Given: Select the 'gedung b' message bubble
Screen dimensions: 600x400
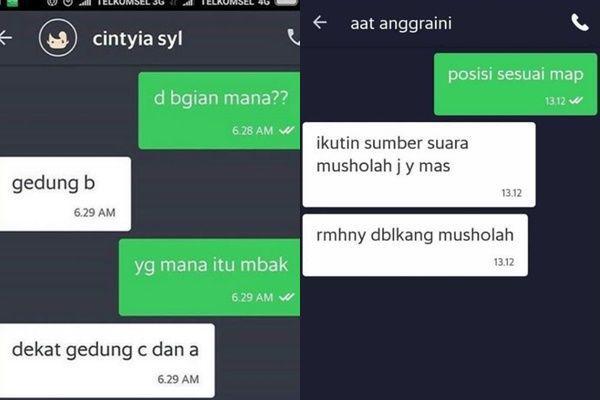Looking at the screenshot, I should coord(65,194).
